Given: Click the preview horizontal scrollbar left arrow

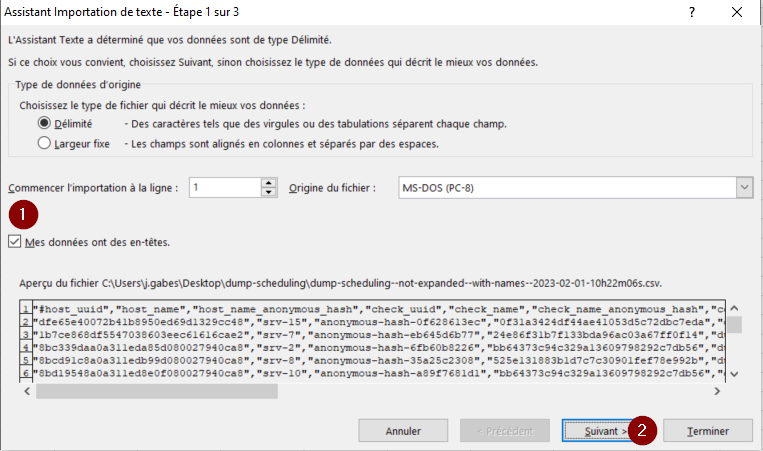Looking at the screenshot, I should (x=27, y=391).
